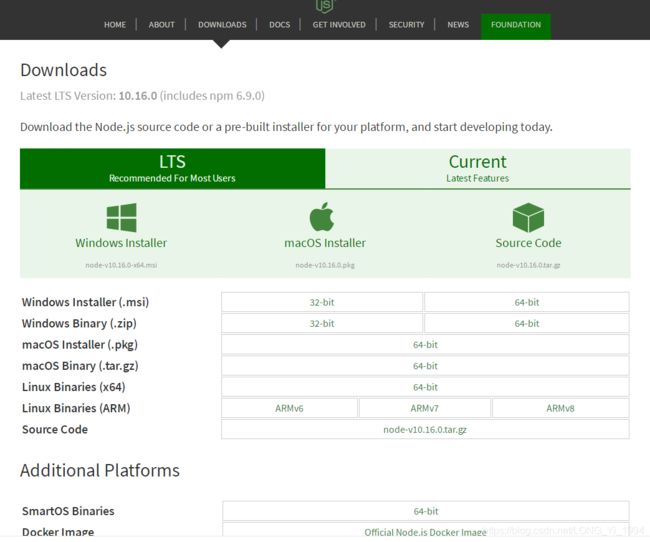Open the ABOUT nav item

(x=162, y=24)
